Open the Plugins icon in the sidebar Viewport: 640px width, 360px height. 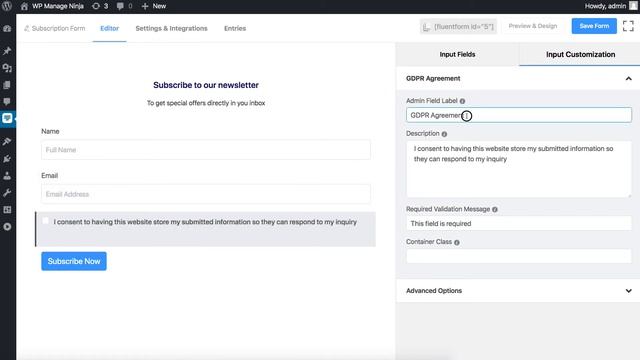(7, 159)
